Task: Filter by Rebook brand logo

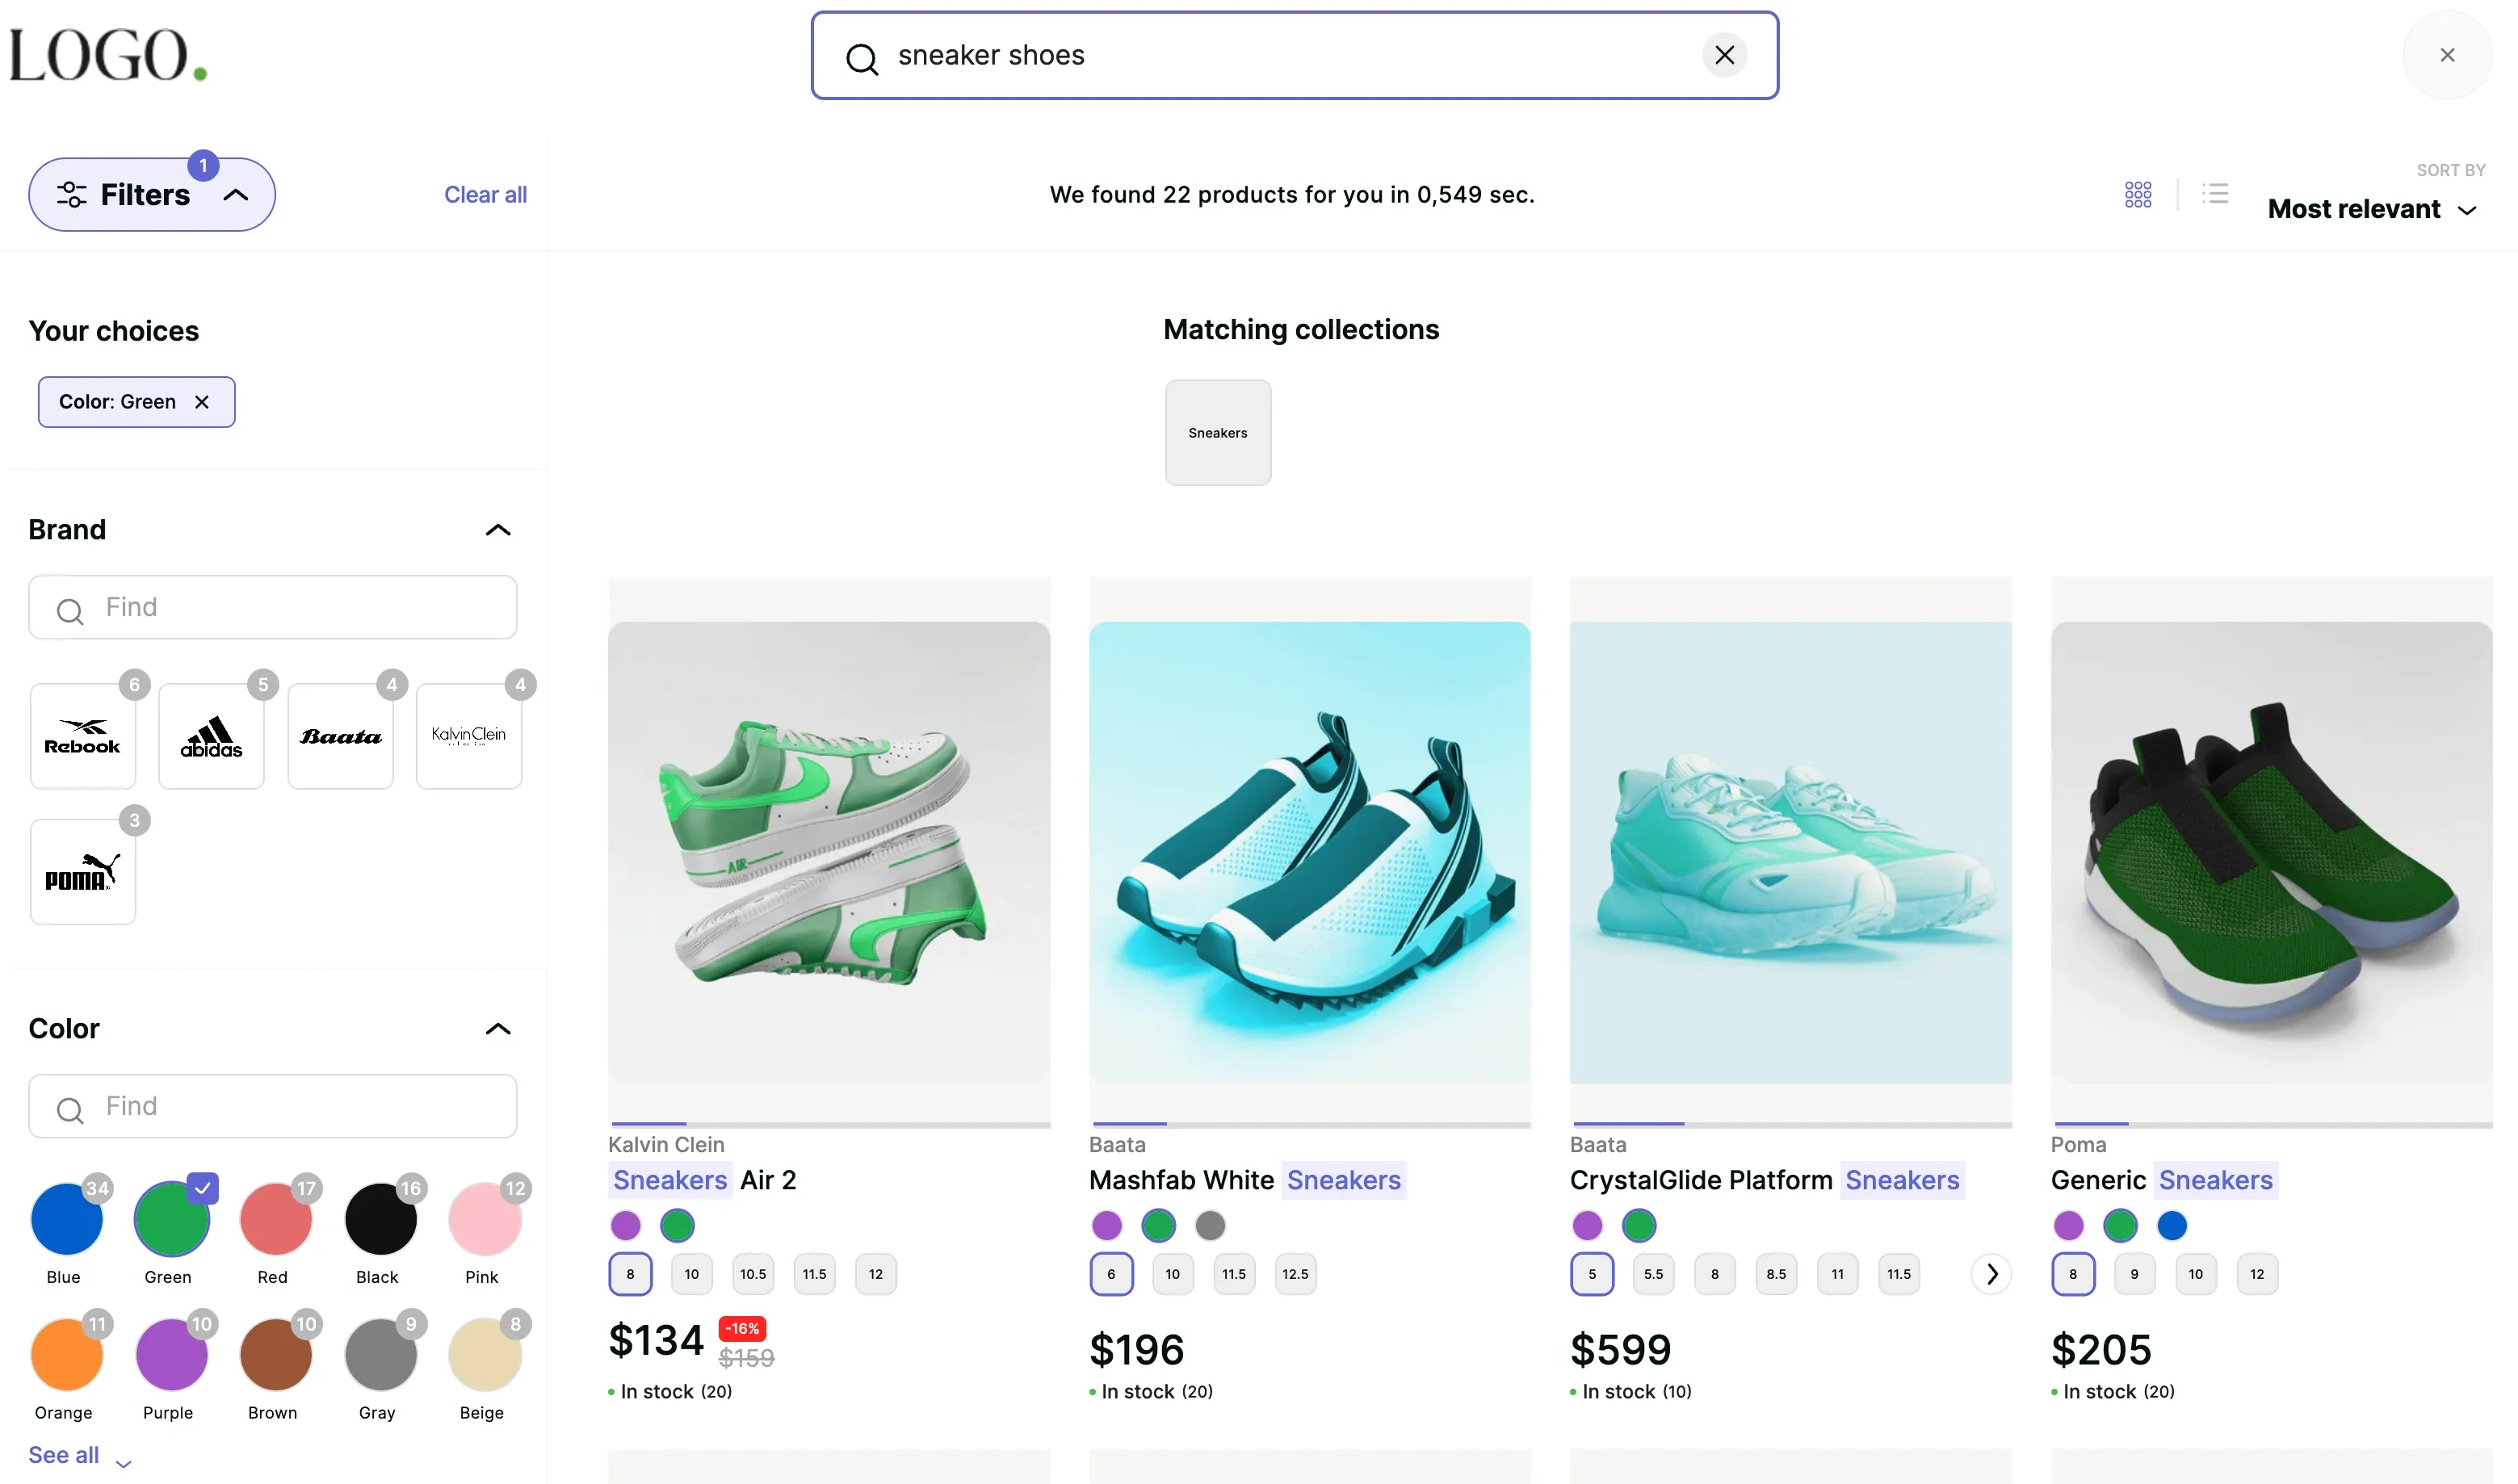Action: pos(83,736)
